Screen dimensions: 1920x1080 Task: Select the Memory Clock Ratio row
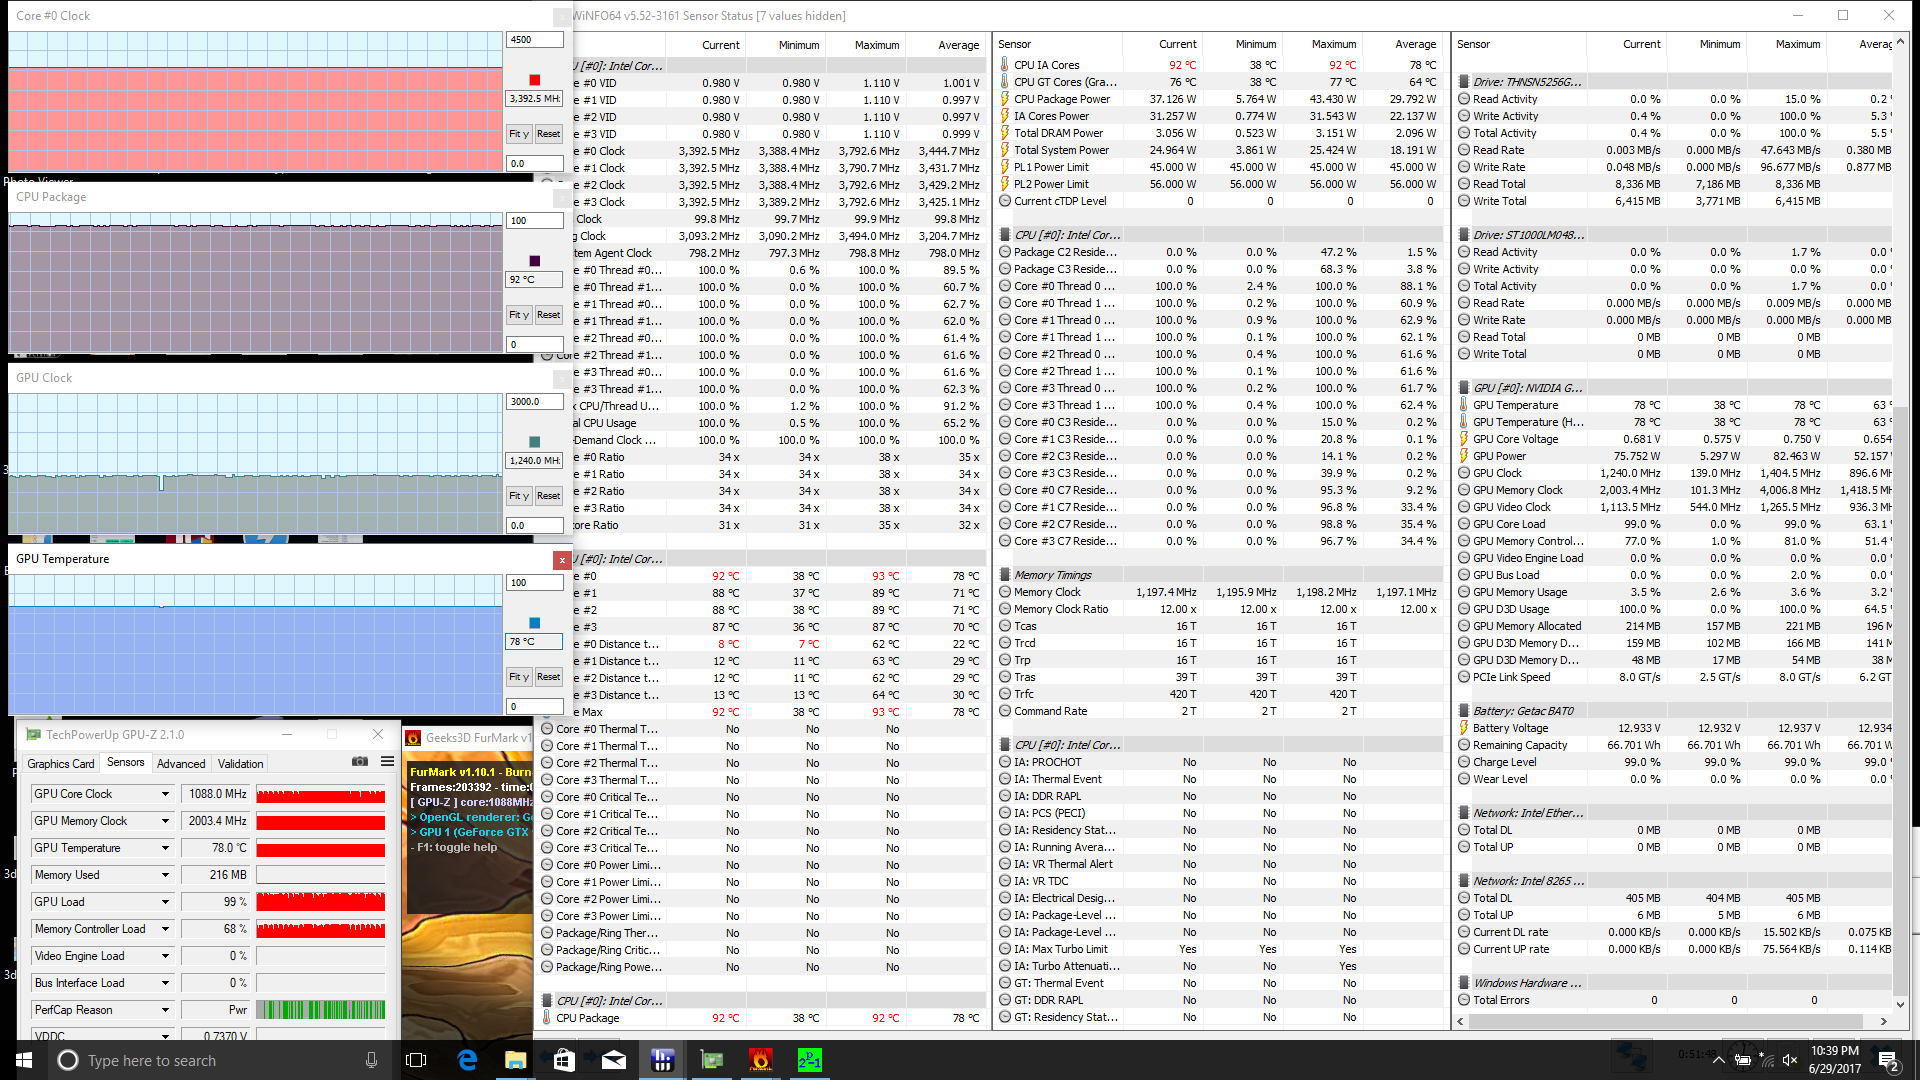(1219, 609)
